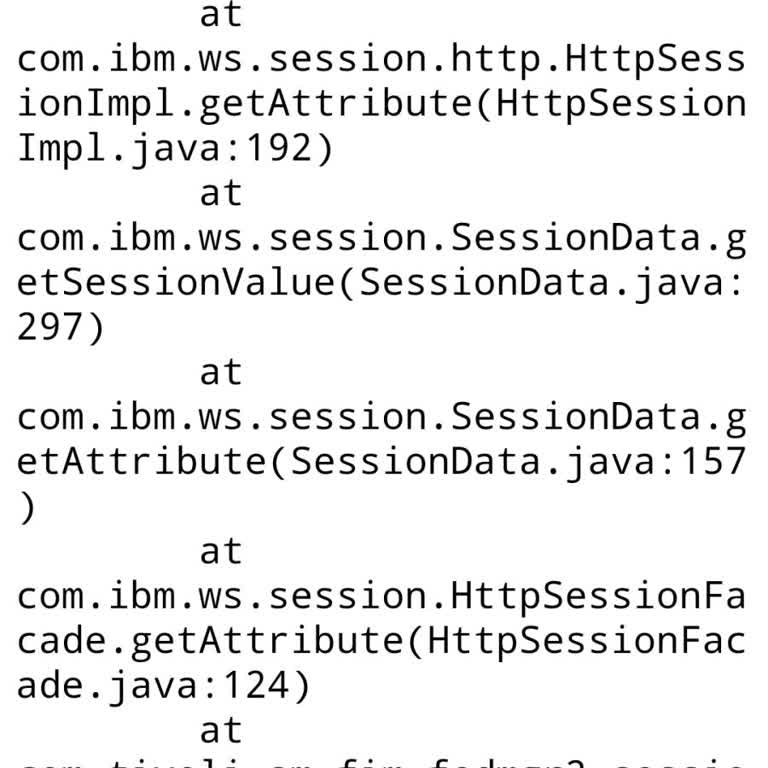Click the partially visible com.tivoli line
Viewport: 768px width, 768px height.
tap(381, 762)
